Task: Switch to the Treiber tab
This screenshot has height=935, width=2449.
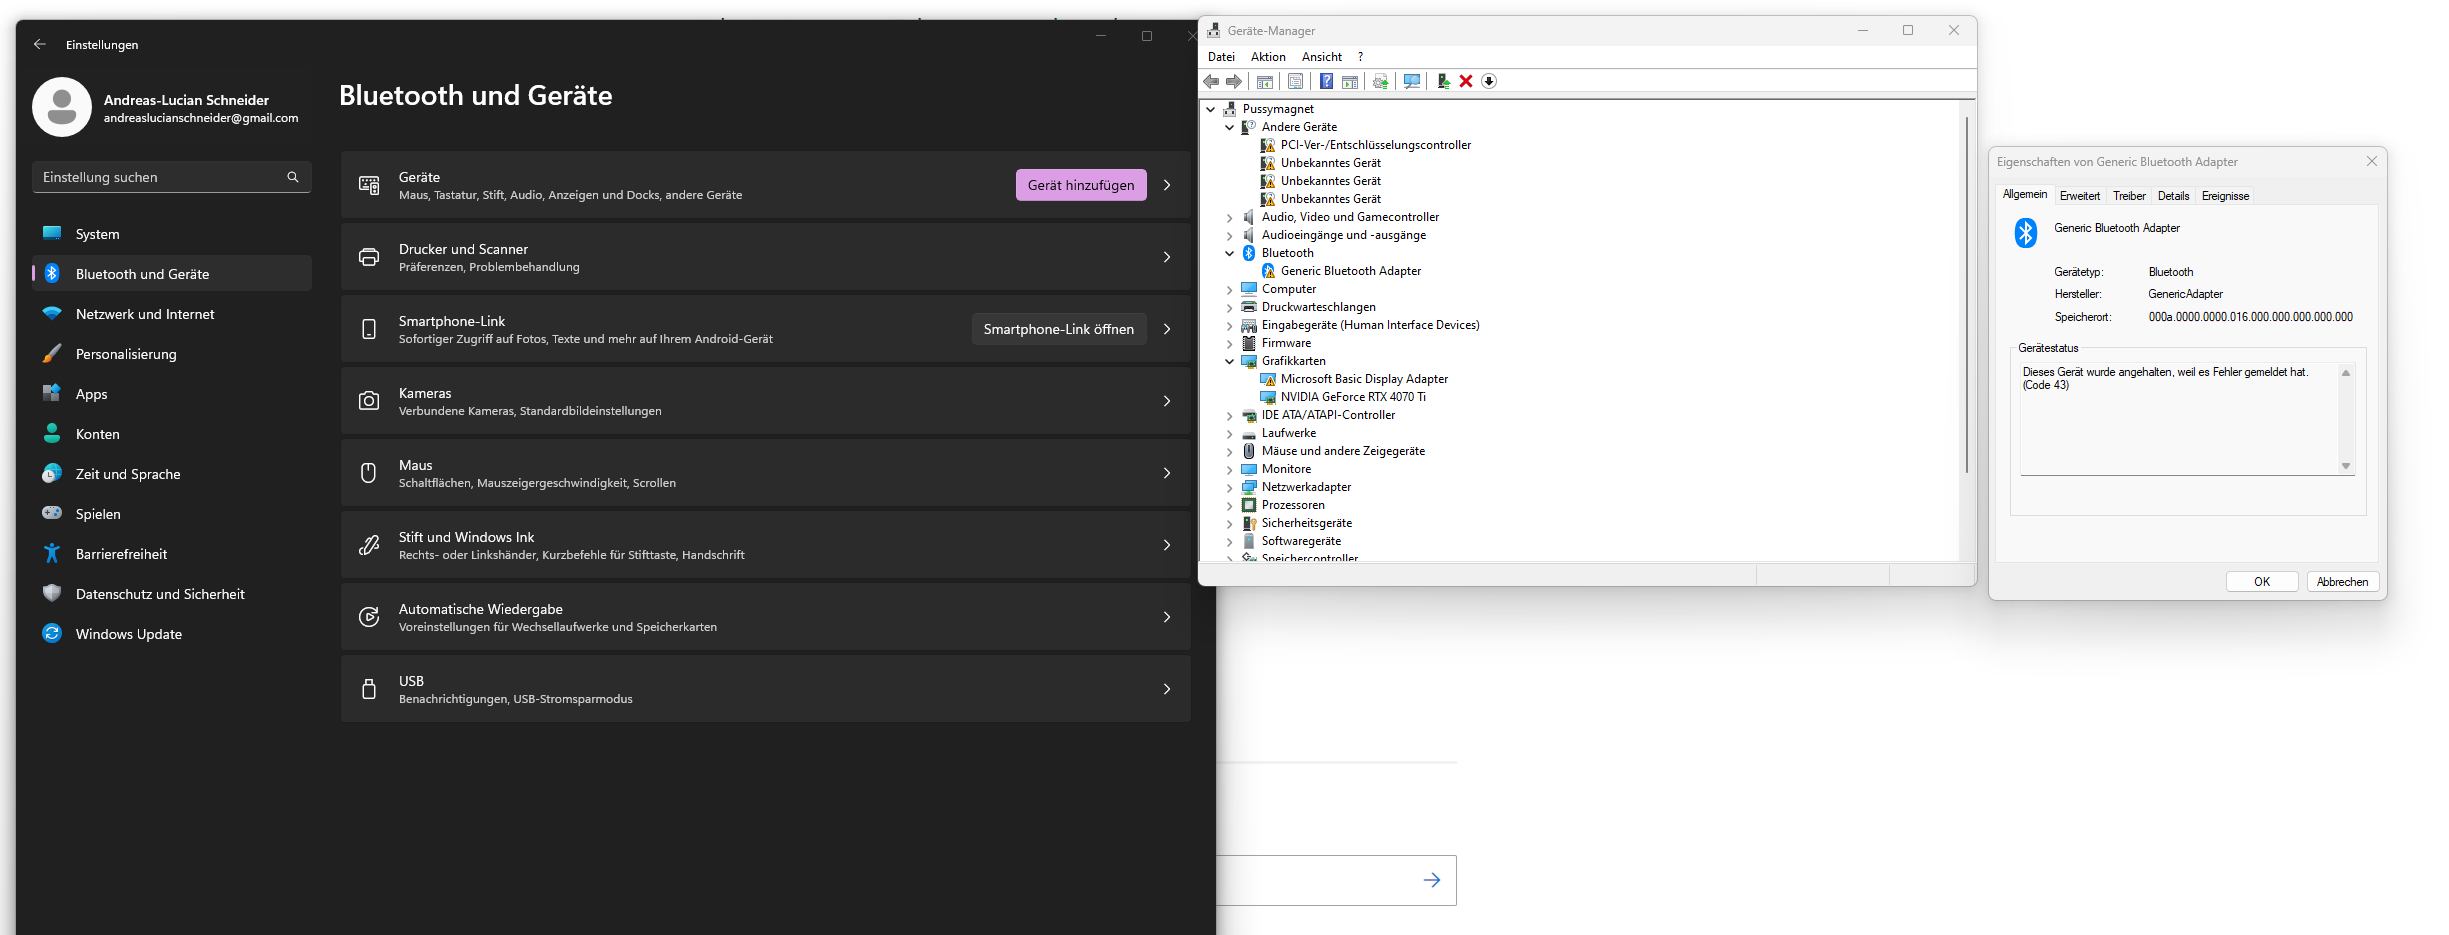Action: coord(2129,196)
